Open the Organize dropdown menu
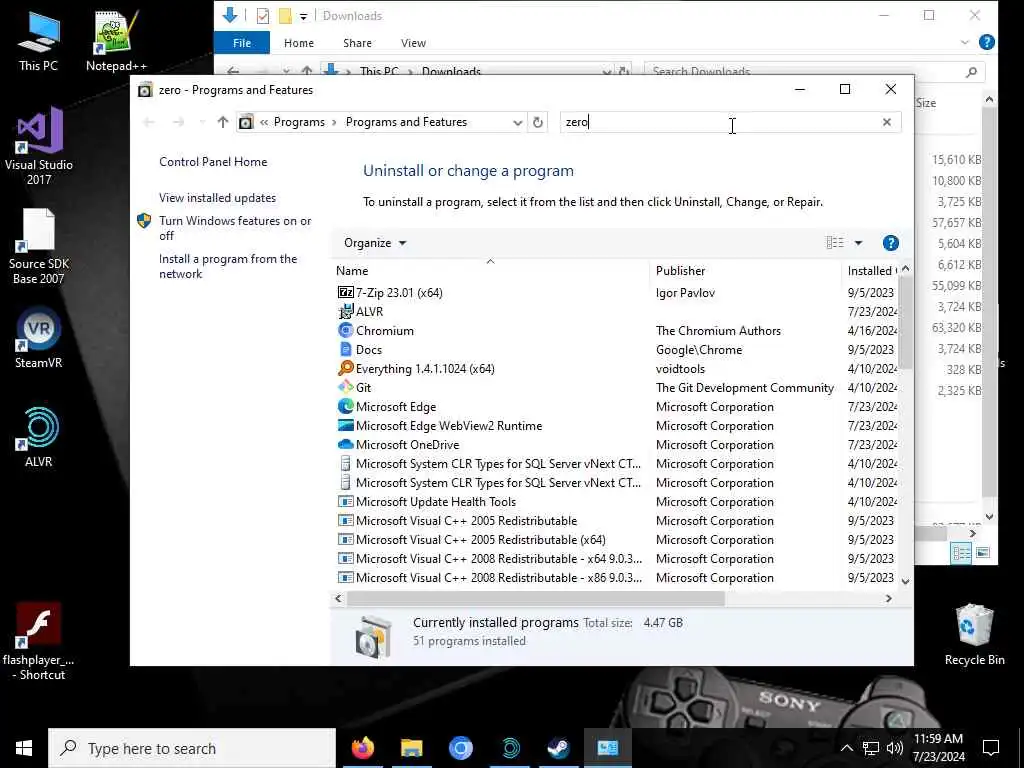Screen dimensions: 1024x768 (x=375, y=243)
